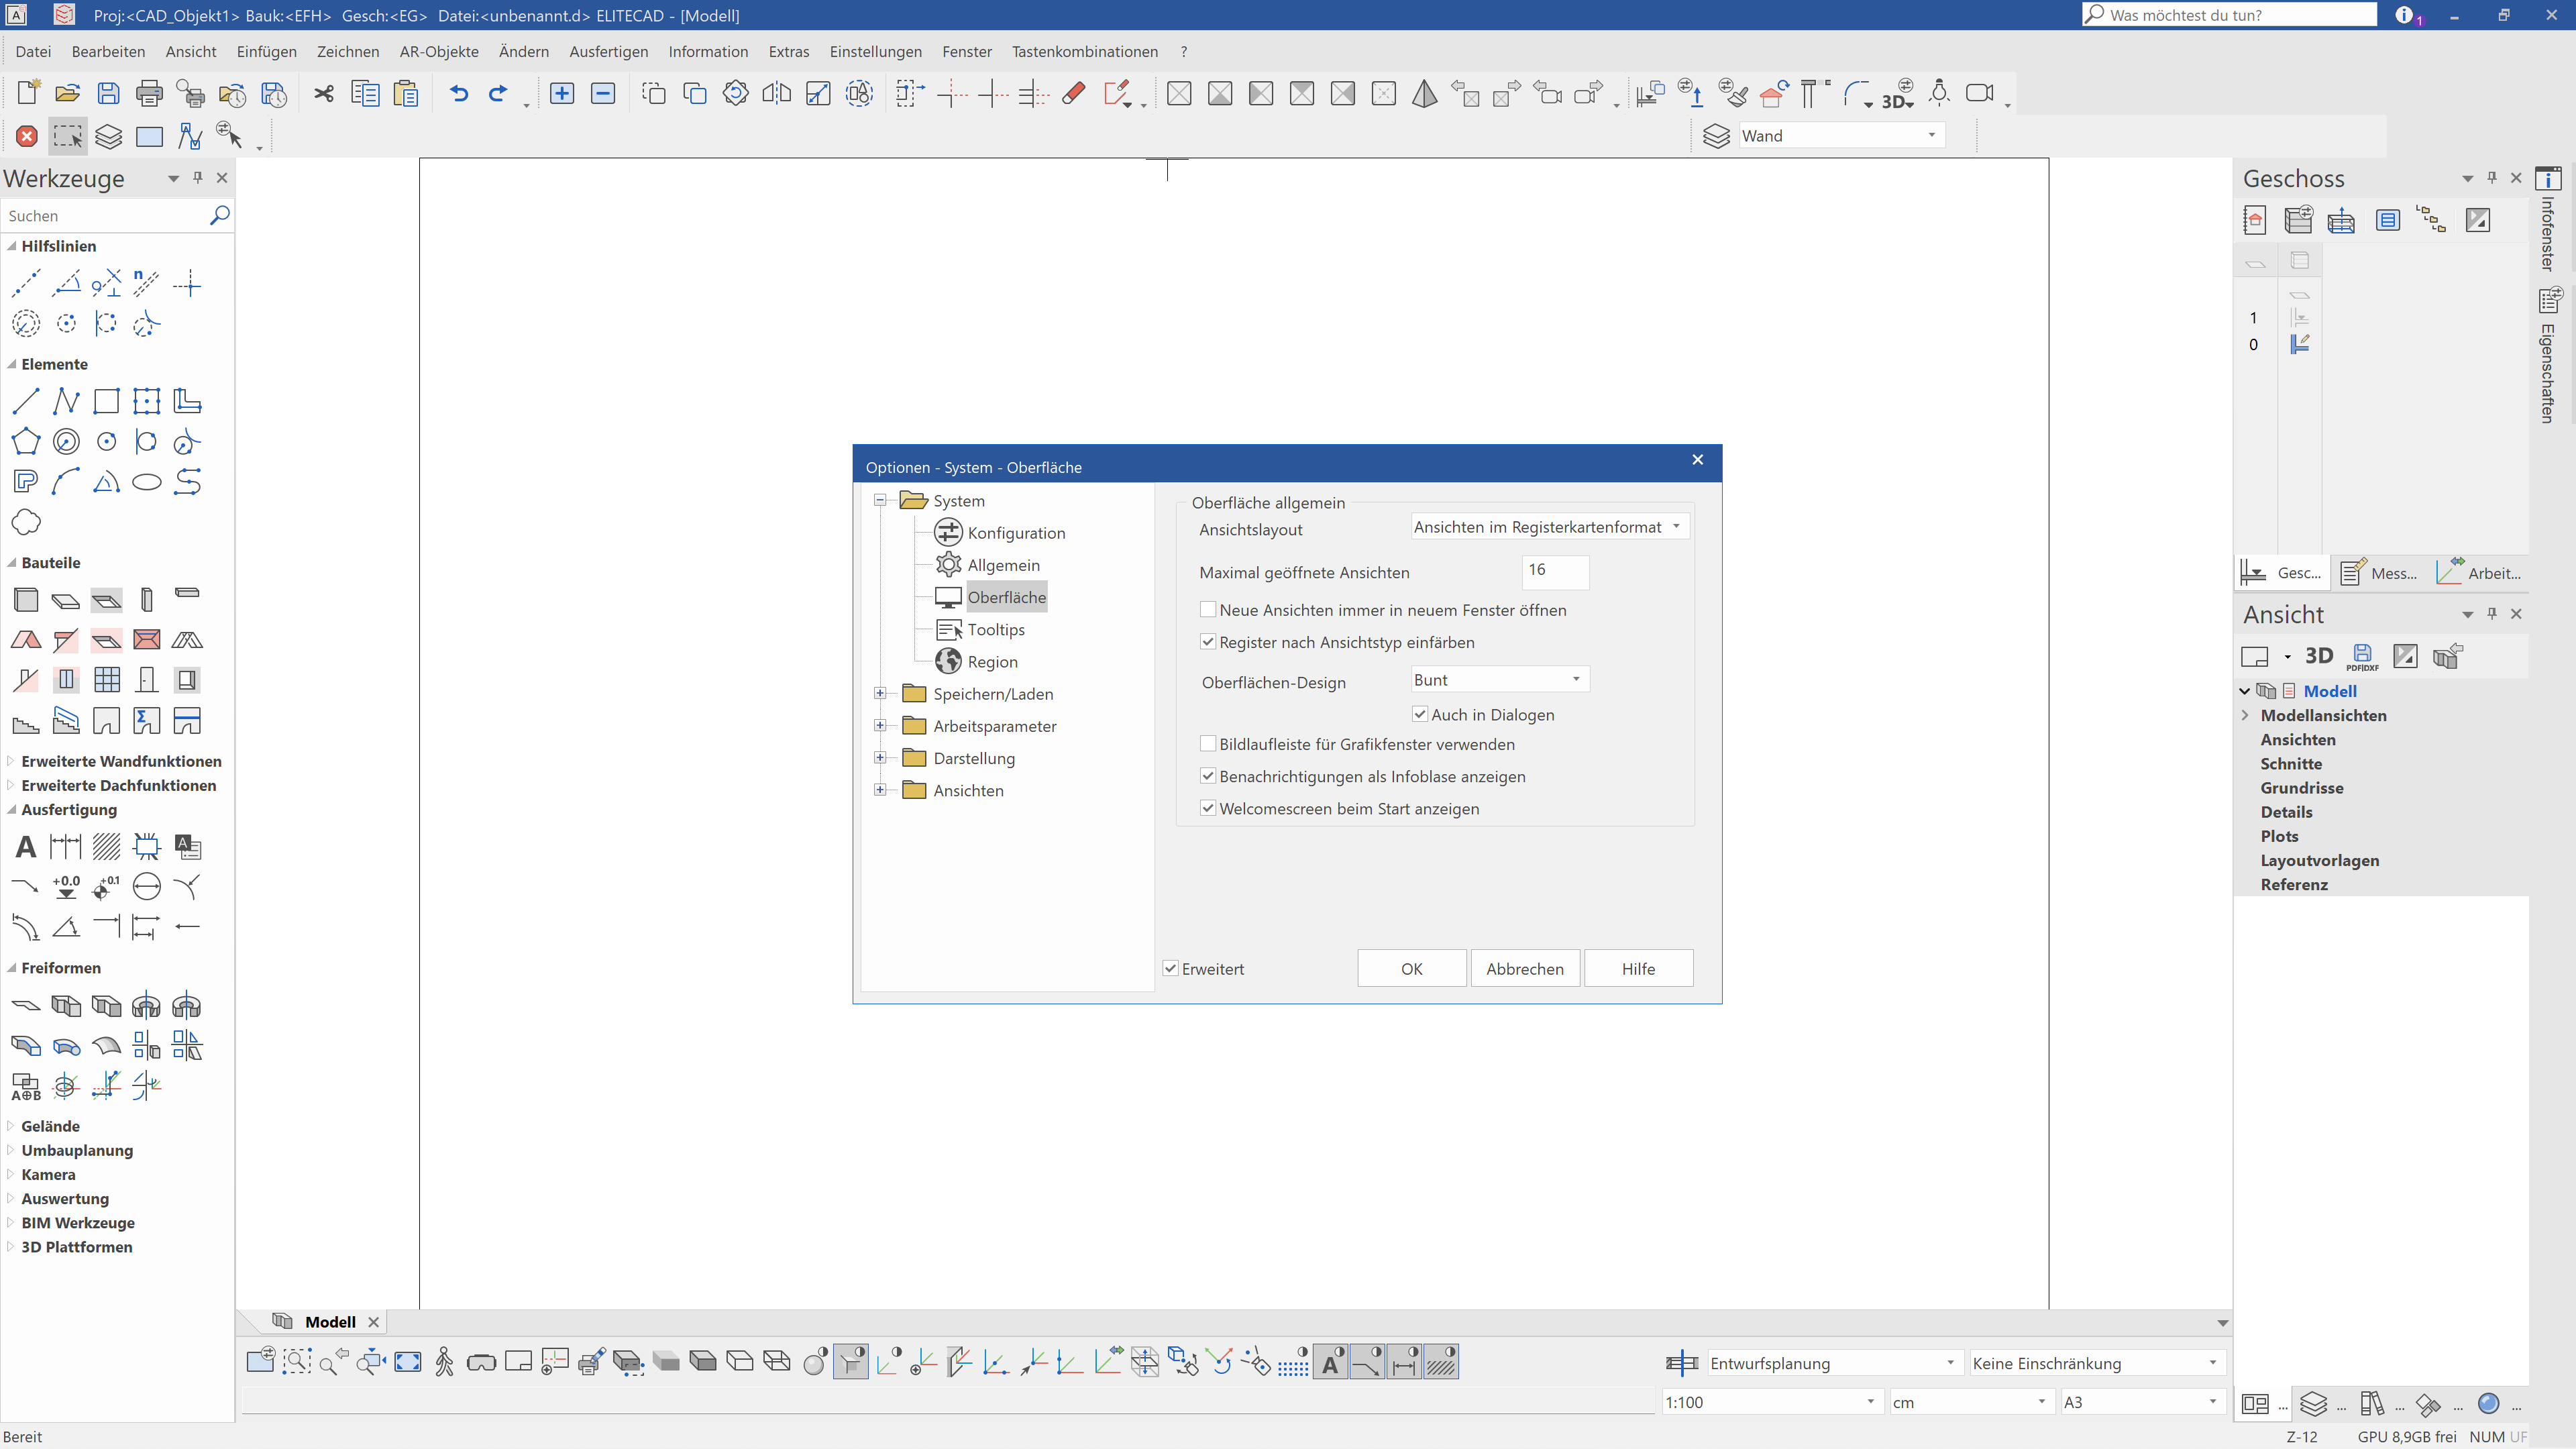The image size is (2576, 1449).
Task: Click the layers icon next to Wand dropdown
Action: (x=1716, y=136)
